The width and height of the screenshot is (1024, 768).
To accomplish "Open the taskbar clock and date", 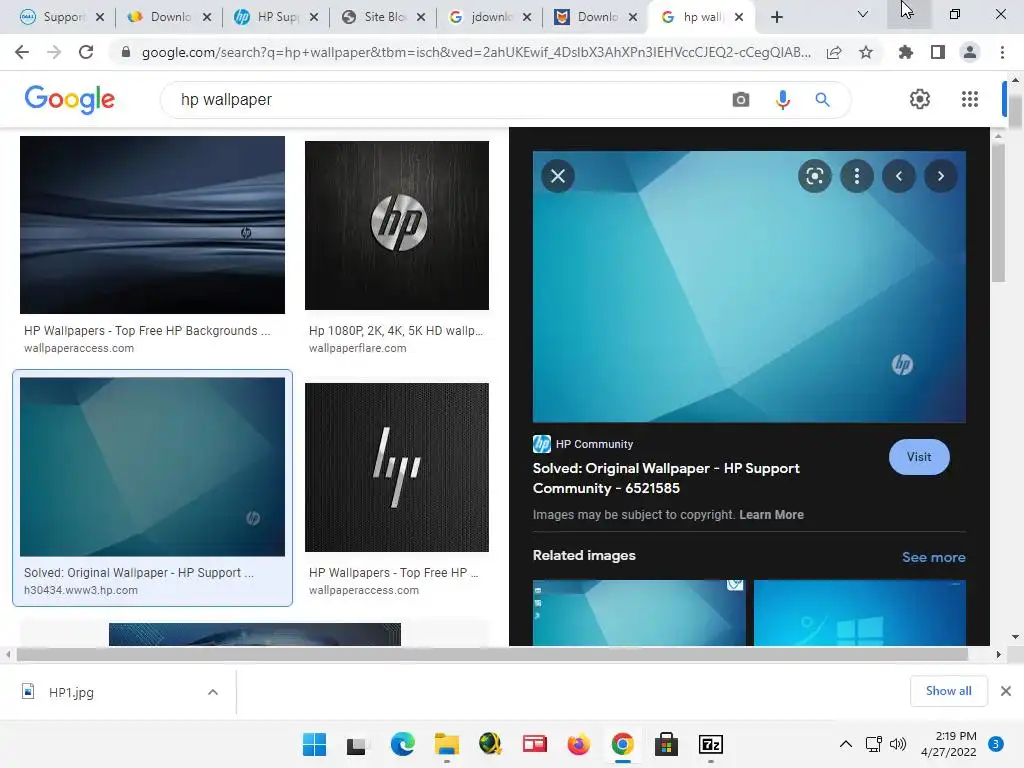I will (949, 744).
